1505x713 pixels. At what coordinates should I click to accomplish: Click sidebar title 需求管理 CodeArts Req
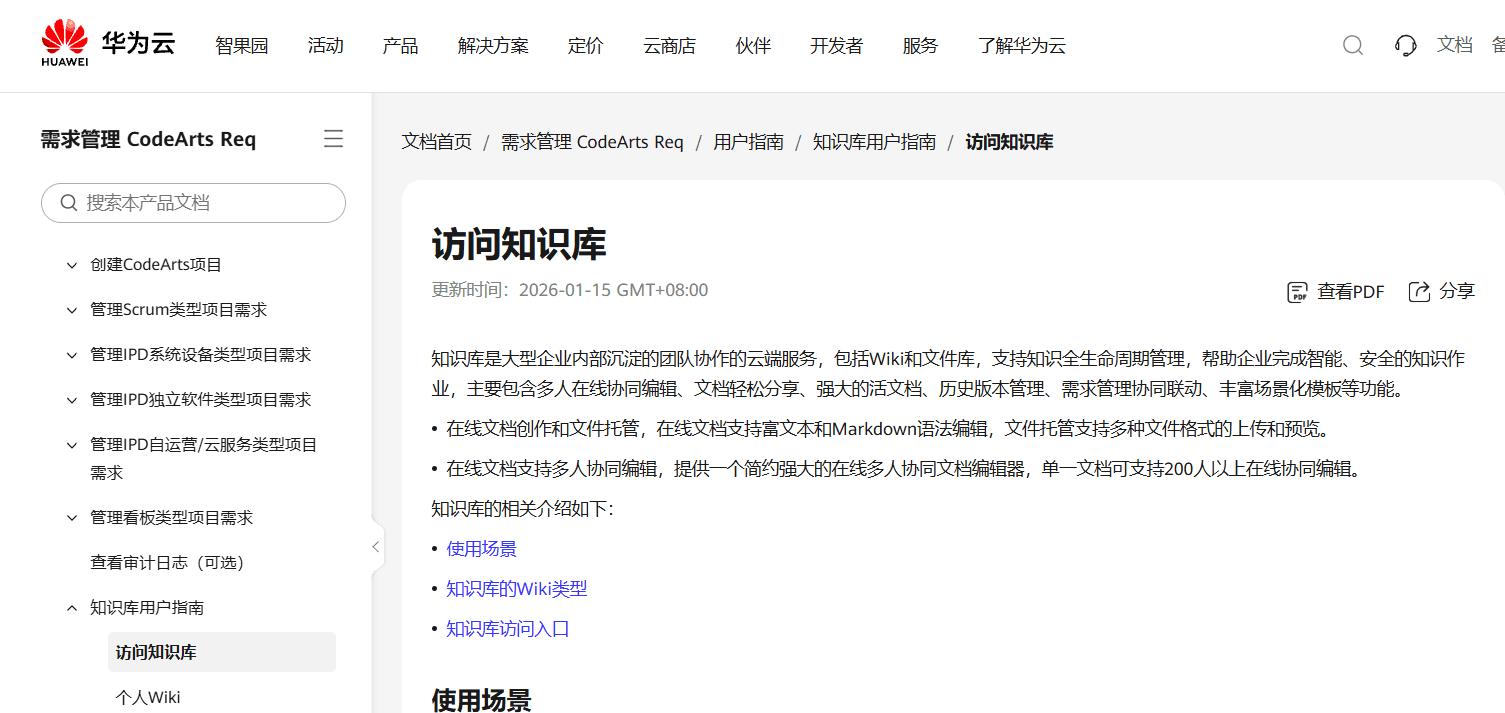point(148,139)
